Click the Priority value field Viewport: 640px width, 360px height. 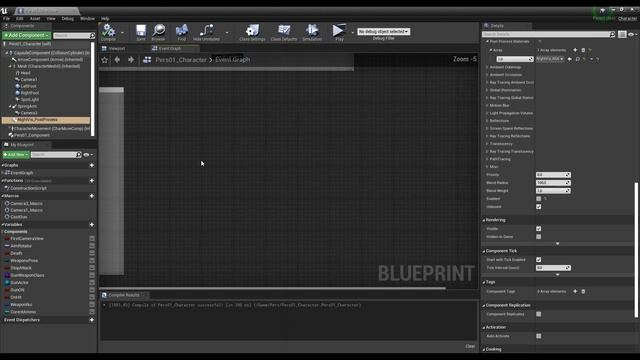pyautogui.click(x=553, y=175)
